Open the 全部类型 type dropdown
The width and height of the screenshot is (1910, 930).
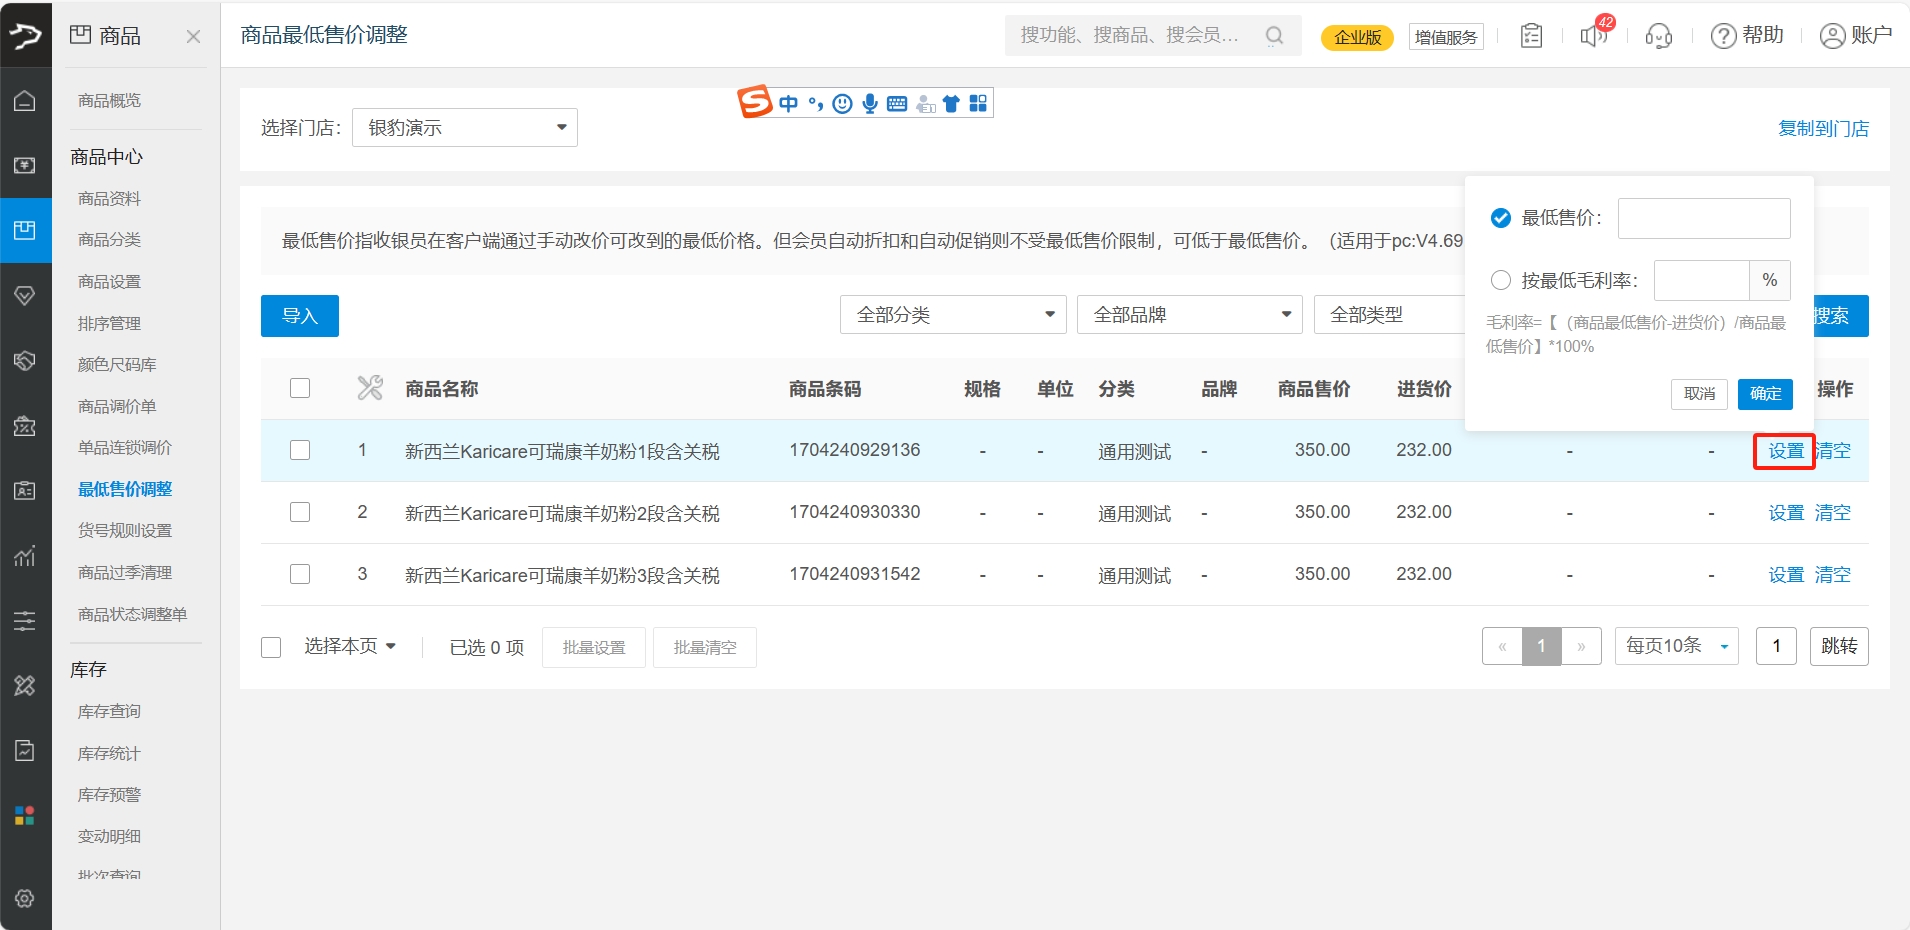[x=1390, y=315]
